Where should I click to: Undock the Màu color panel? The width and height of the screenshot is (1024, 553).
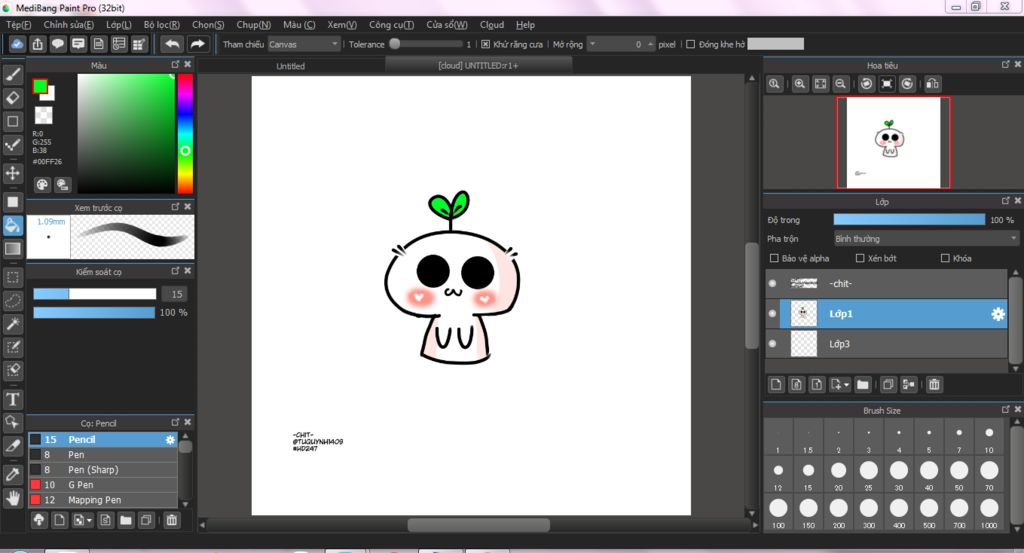click(175, 65)
